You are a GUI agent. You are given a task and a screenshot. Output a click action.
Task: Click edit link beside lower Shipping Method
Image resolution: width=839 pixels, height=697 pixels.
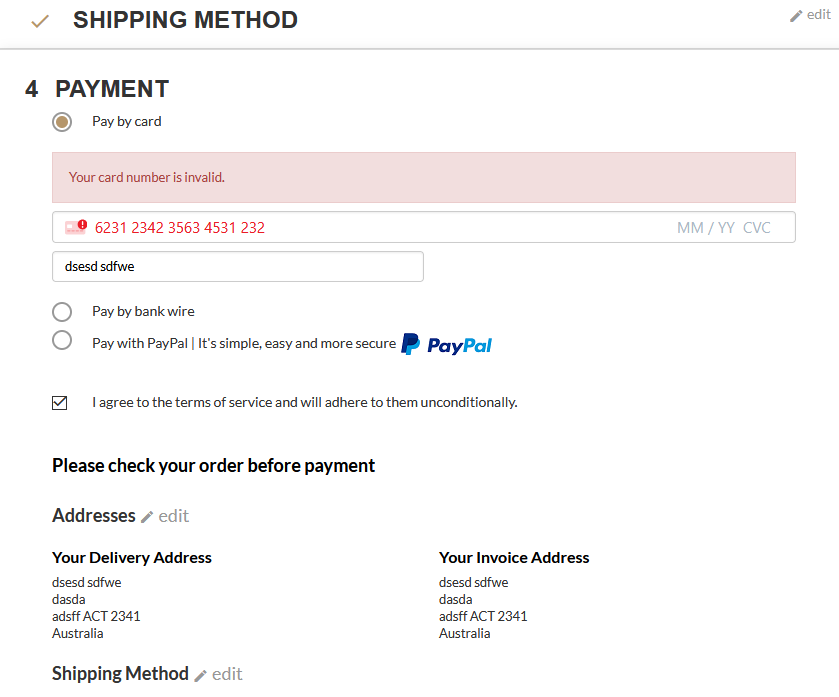[x=227, y=674]
